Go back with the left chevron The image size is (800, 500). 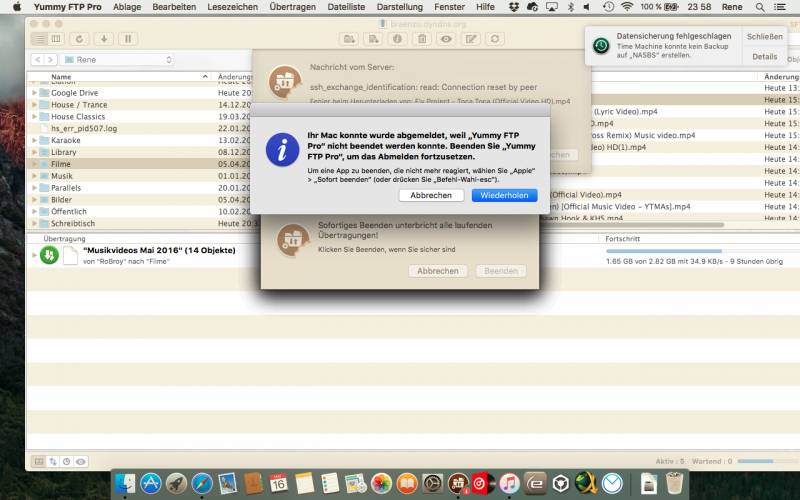[38, 60]
